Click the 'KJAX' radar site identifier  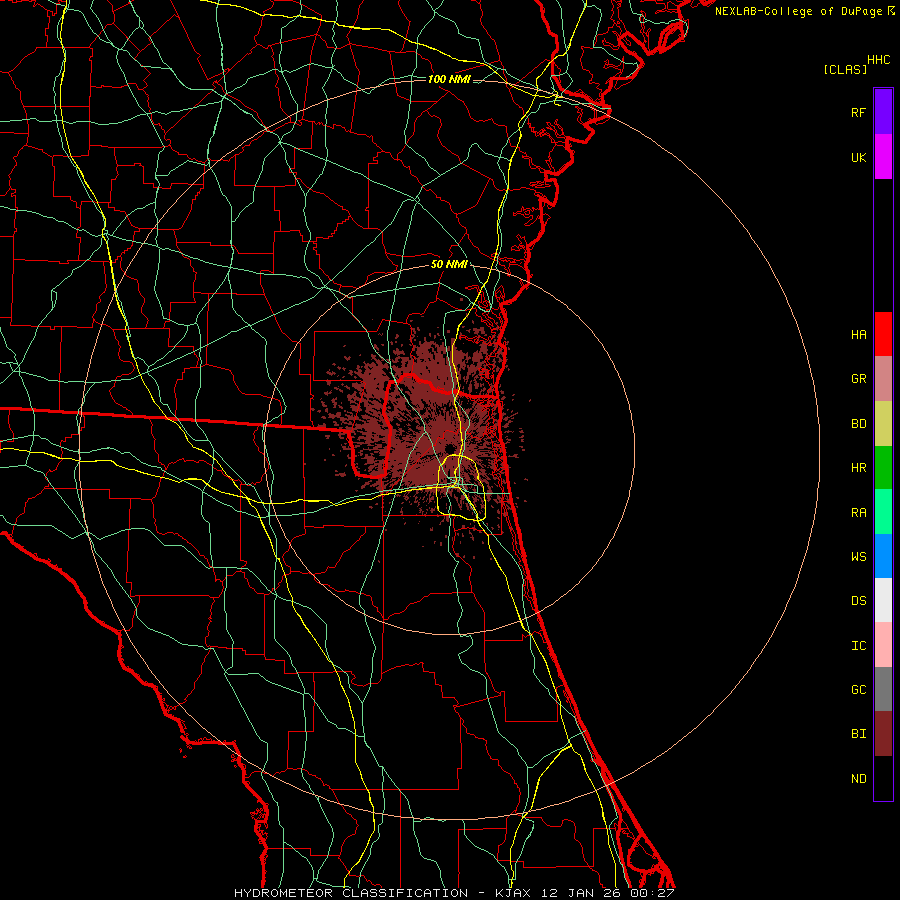click(513, 893)
